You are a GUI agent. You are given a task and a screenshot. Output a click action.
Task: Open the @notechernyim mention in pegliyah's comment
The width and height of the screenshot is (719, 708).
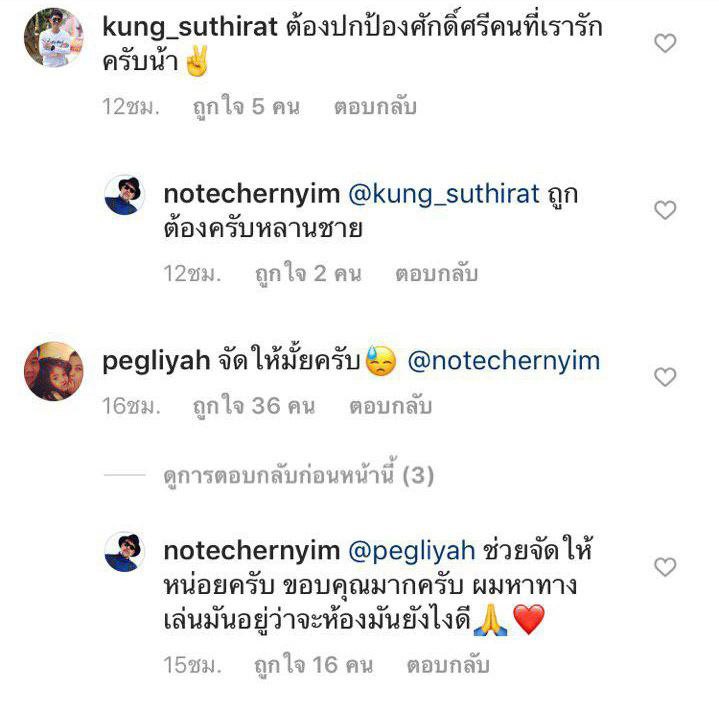coord(503,361)
